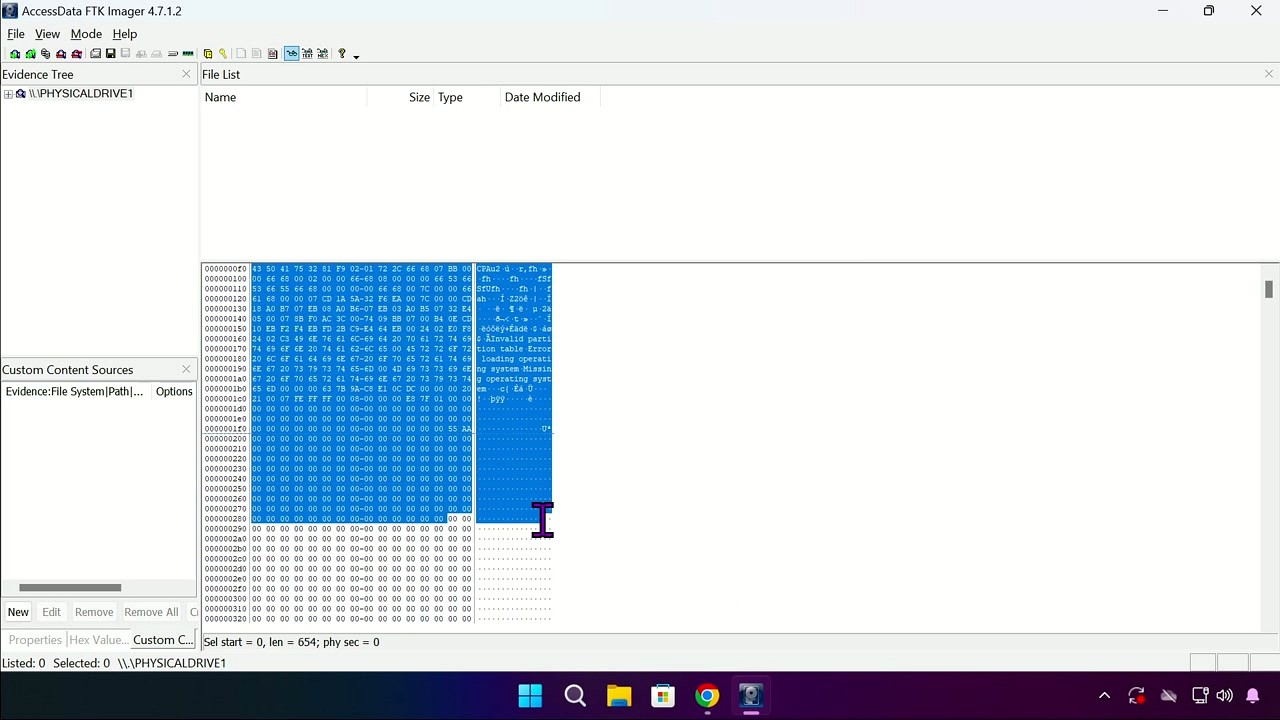Screen dimensions: 1280x720
Task: Open the Help question mark icon
Action: click(x=341, y=53)
